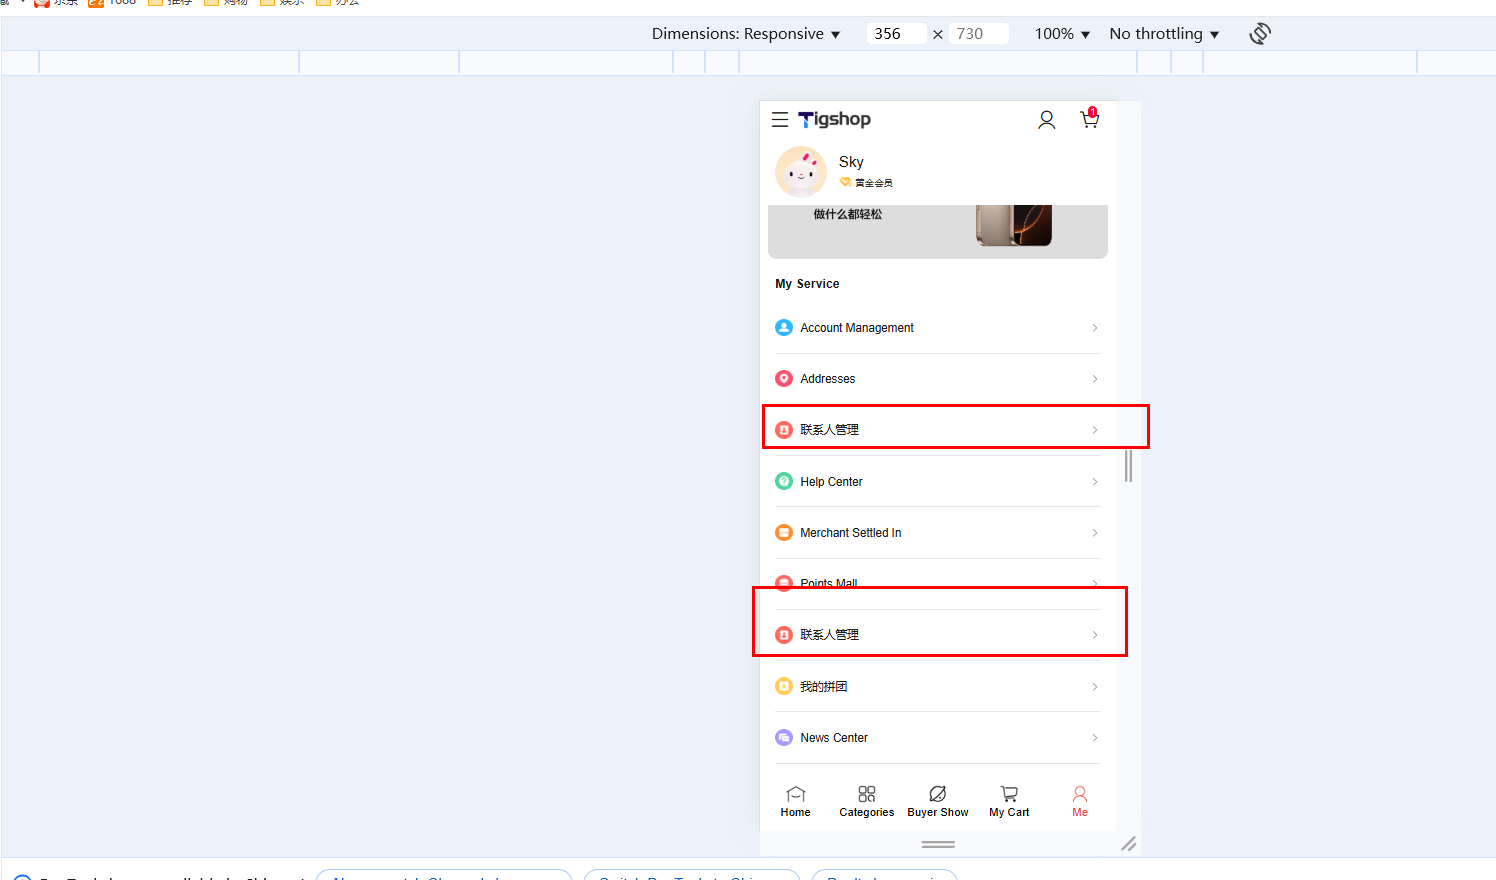This screenshot has width=1496, height=880.
Task: Open Account Management
Action: pos(857,328)
